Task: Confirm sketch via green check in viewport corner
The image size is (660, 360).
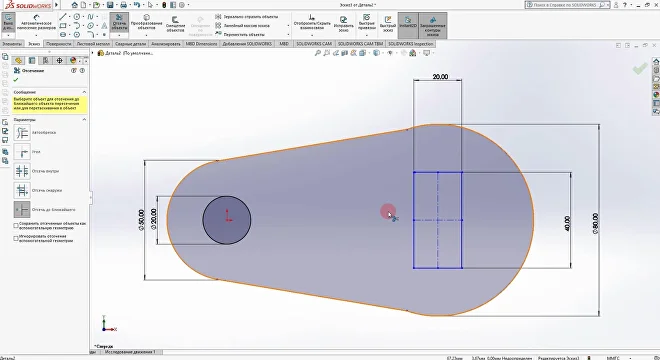Action: 639,69
